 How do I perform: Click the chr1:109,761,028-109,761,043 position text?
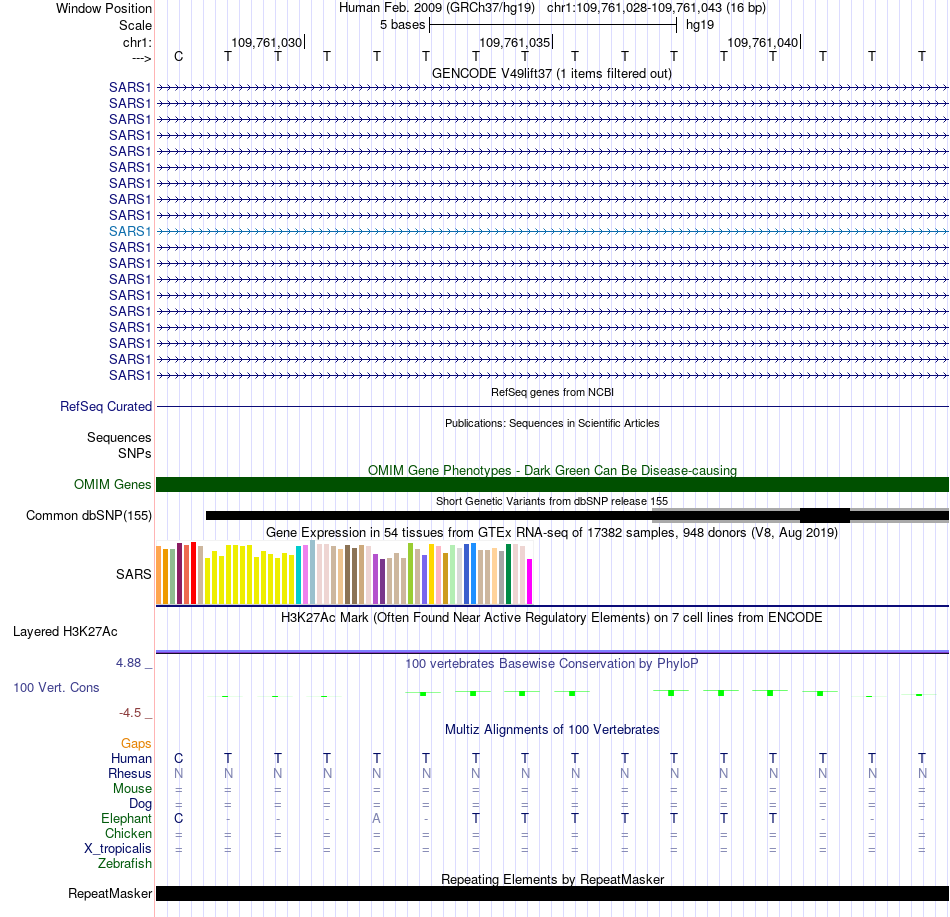pos(634,8)
